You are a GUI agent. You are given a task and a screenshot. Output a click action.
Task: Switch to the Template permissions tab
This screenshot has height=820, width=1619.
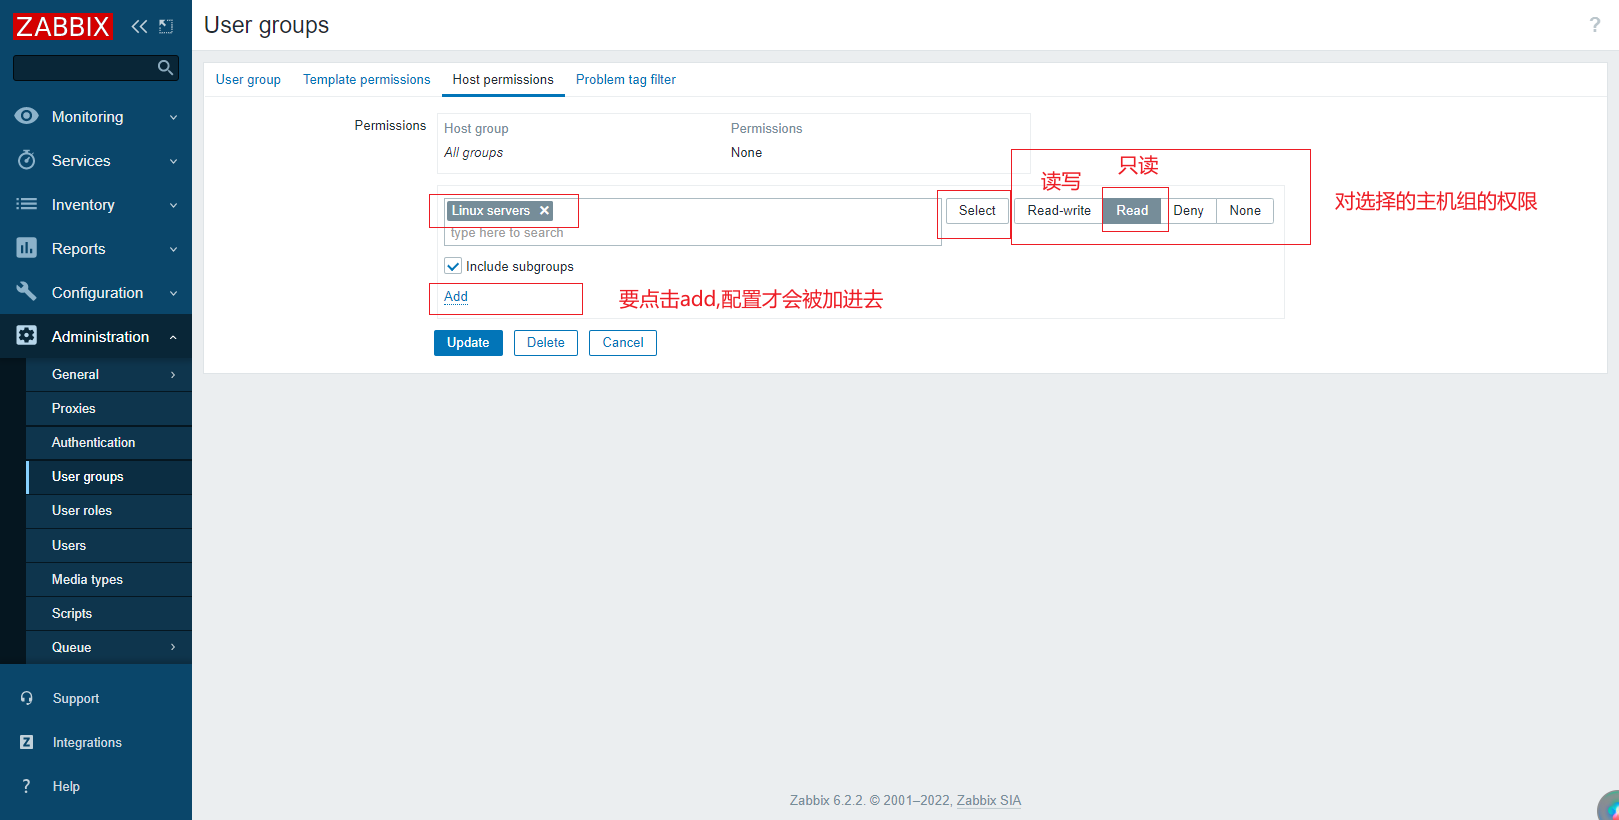367,79
